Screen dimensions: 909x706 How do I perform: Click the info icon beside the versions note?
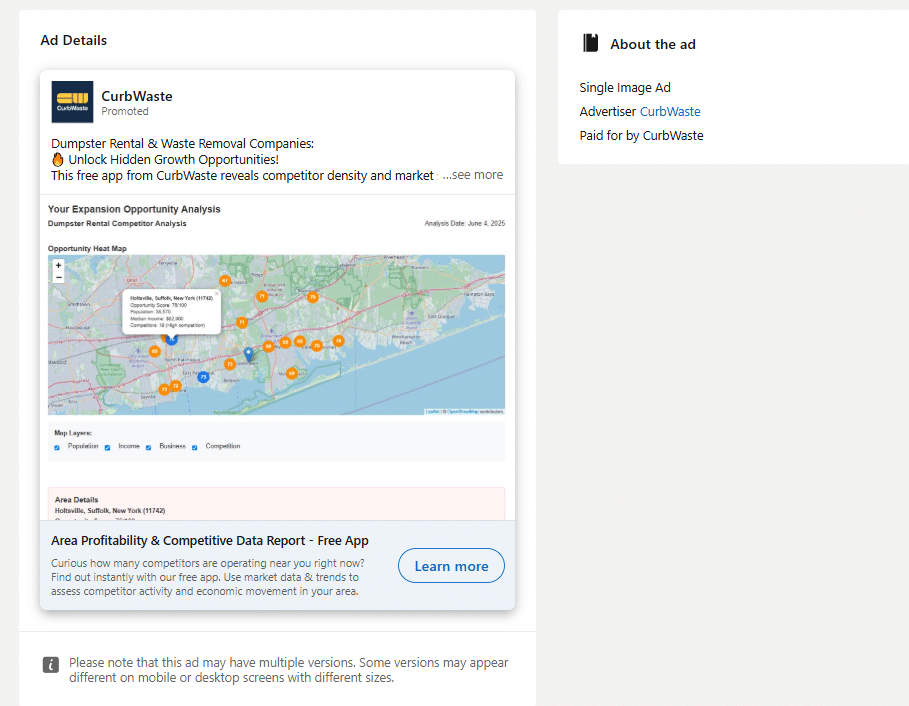[x=51, y=665]
